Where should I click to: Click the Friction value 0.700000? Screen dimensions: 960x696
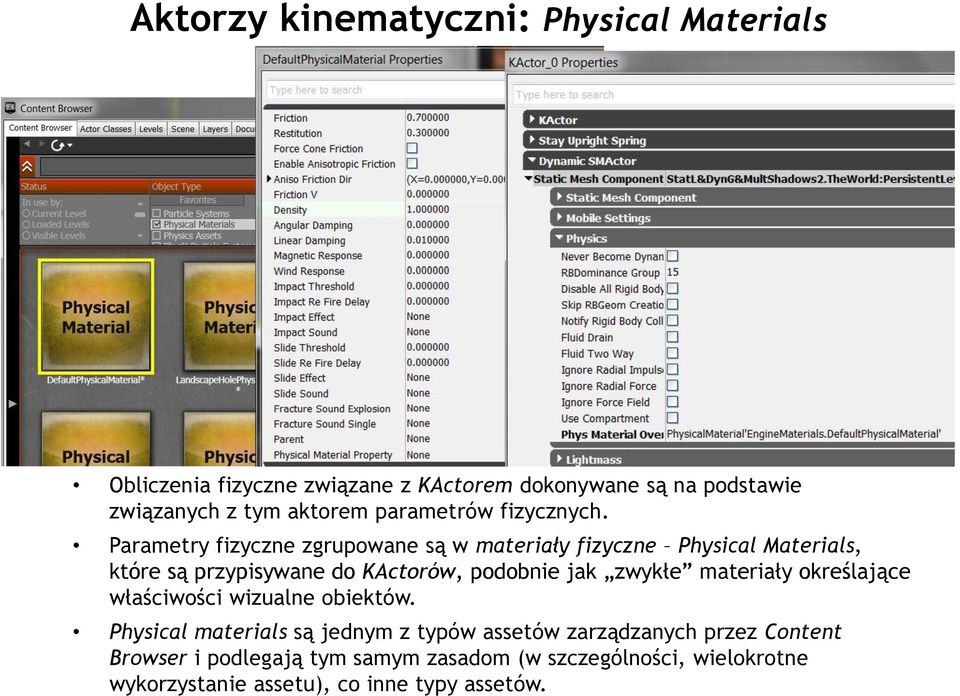pyautogui.click(x=429, y=118)
